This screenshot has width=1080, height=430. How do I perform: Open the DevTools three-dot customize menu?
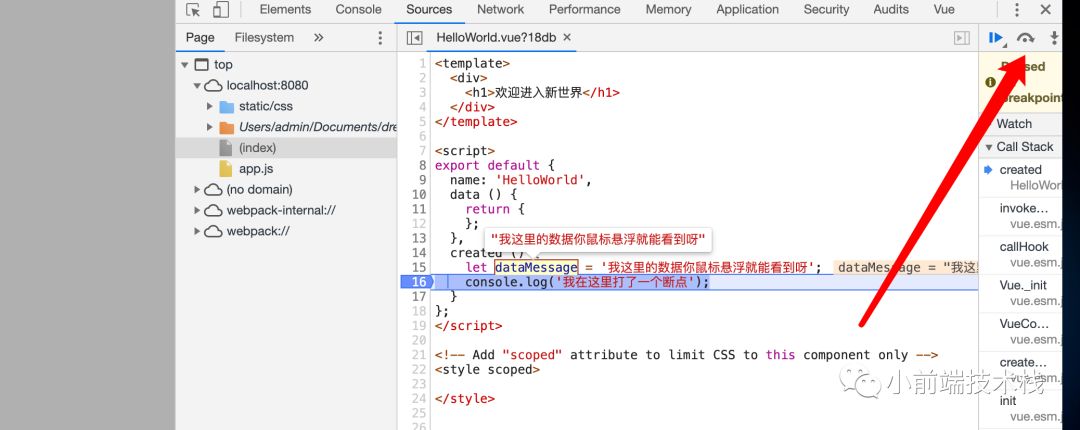(x=1017, y=10)
